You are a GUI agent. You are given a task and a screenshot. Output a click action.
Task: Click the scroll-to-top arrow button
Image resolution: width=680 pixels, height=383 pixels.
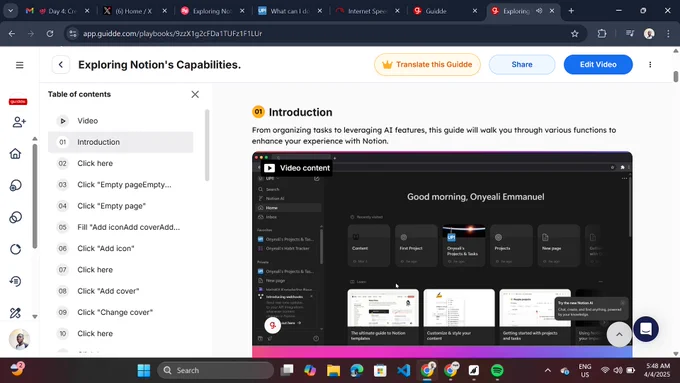(x=619, y=334)
